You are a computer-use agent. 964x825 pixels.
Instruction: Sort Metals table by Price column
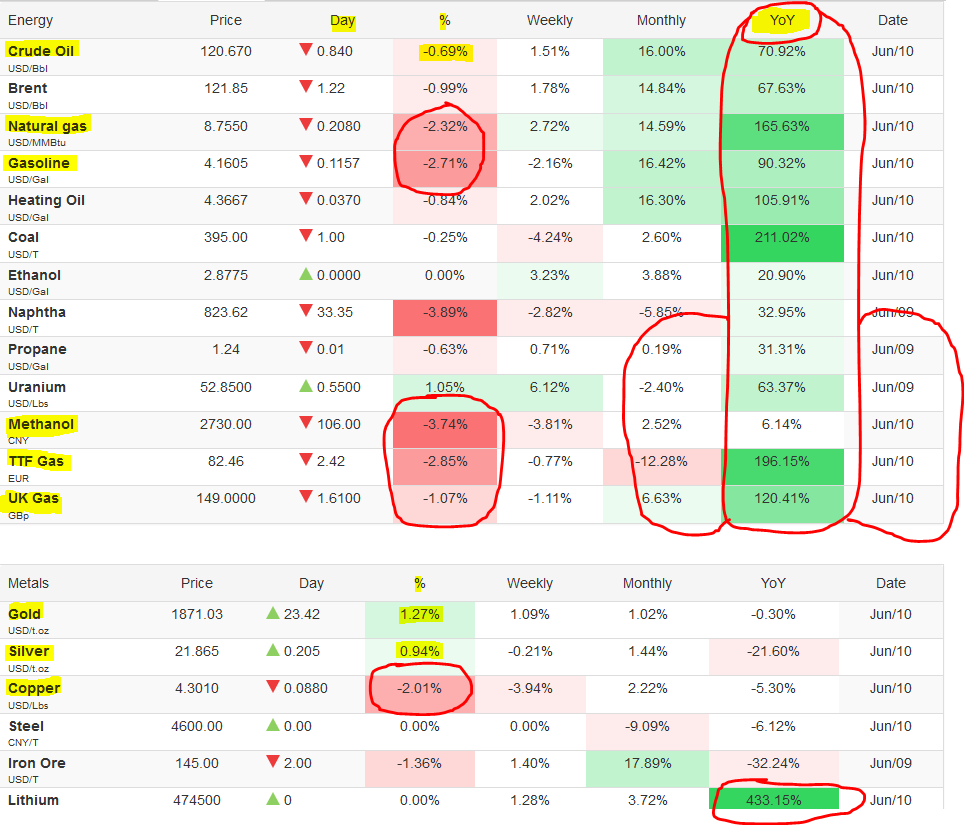[x=197, y=583]
